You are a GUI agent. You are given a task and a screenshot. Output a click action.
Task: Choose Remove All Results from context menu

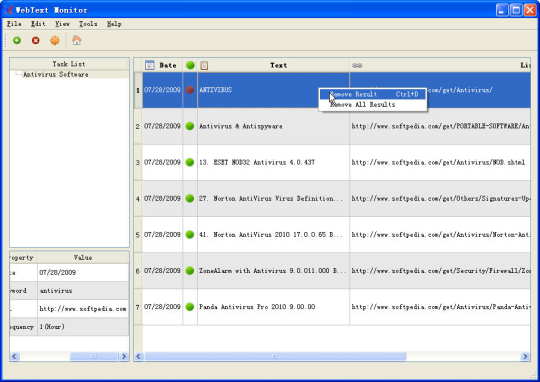point(373,104)
